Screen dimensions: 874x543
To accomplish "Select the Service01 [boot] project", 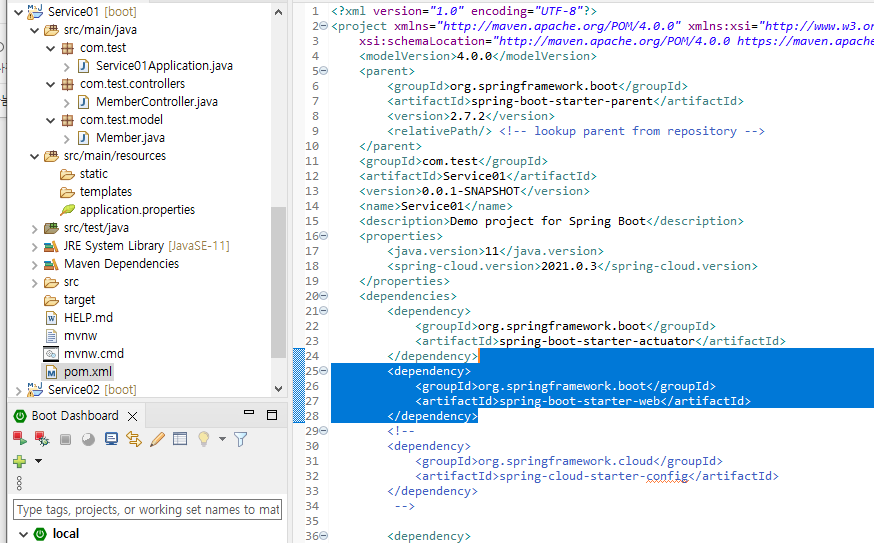I will (92, 12).
